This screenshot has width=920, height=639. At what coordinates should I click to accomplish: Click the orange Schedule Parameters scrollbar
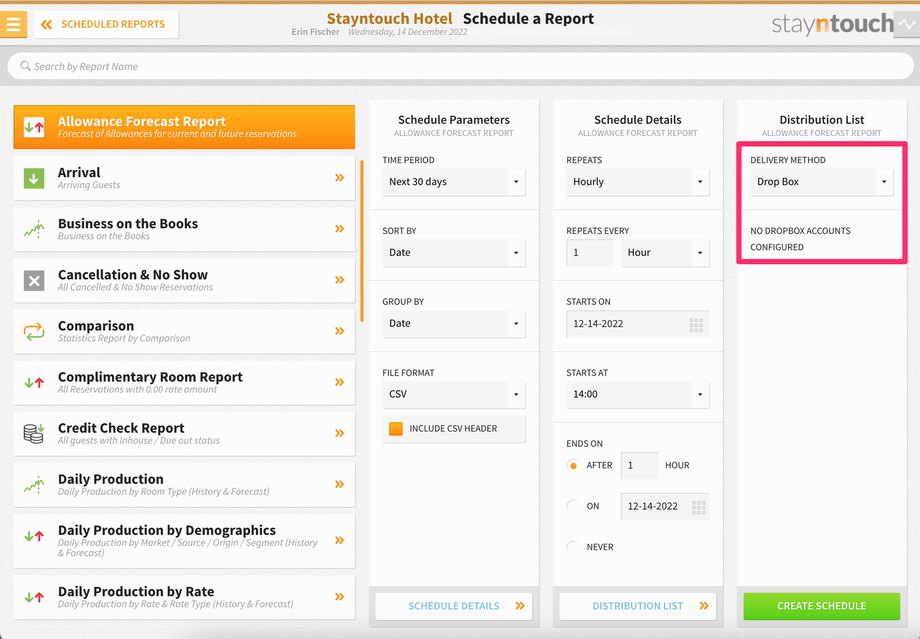362,241
